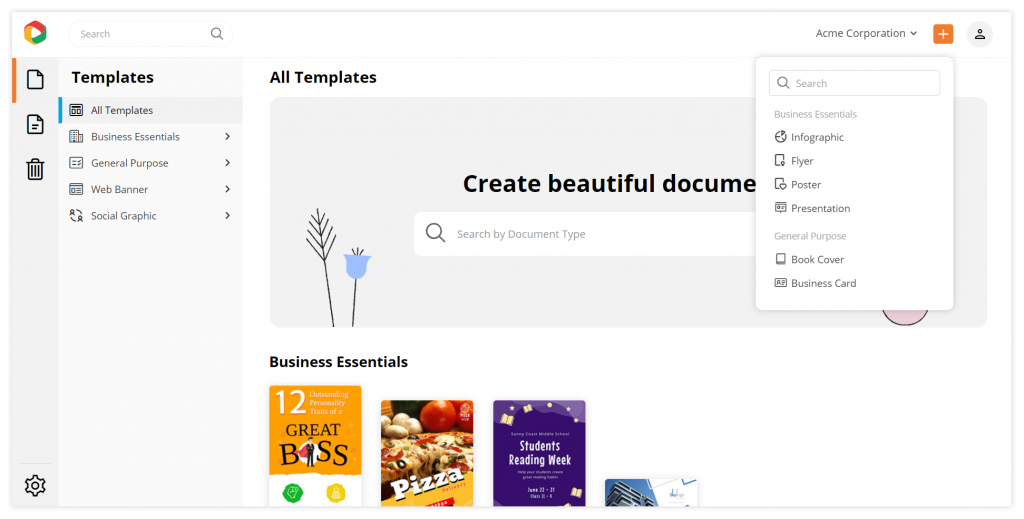Select Web Banner sidebar label
Viewport: 1024px width, 519px height.
[x=120, y=189]
